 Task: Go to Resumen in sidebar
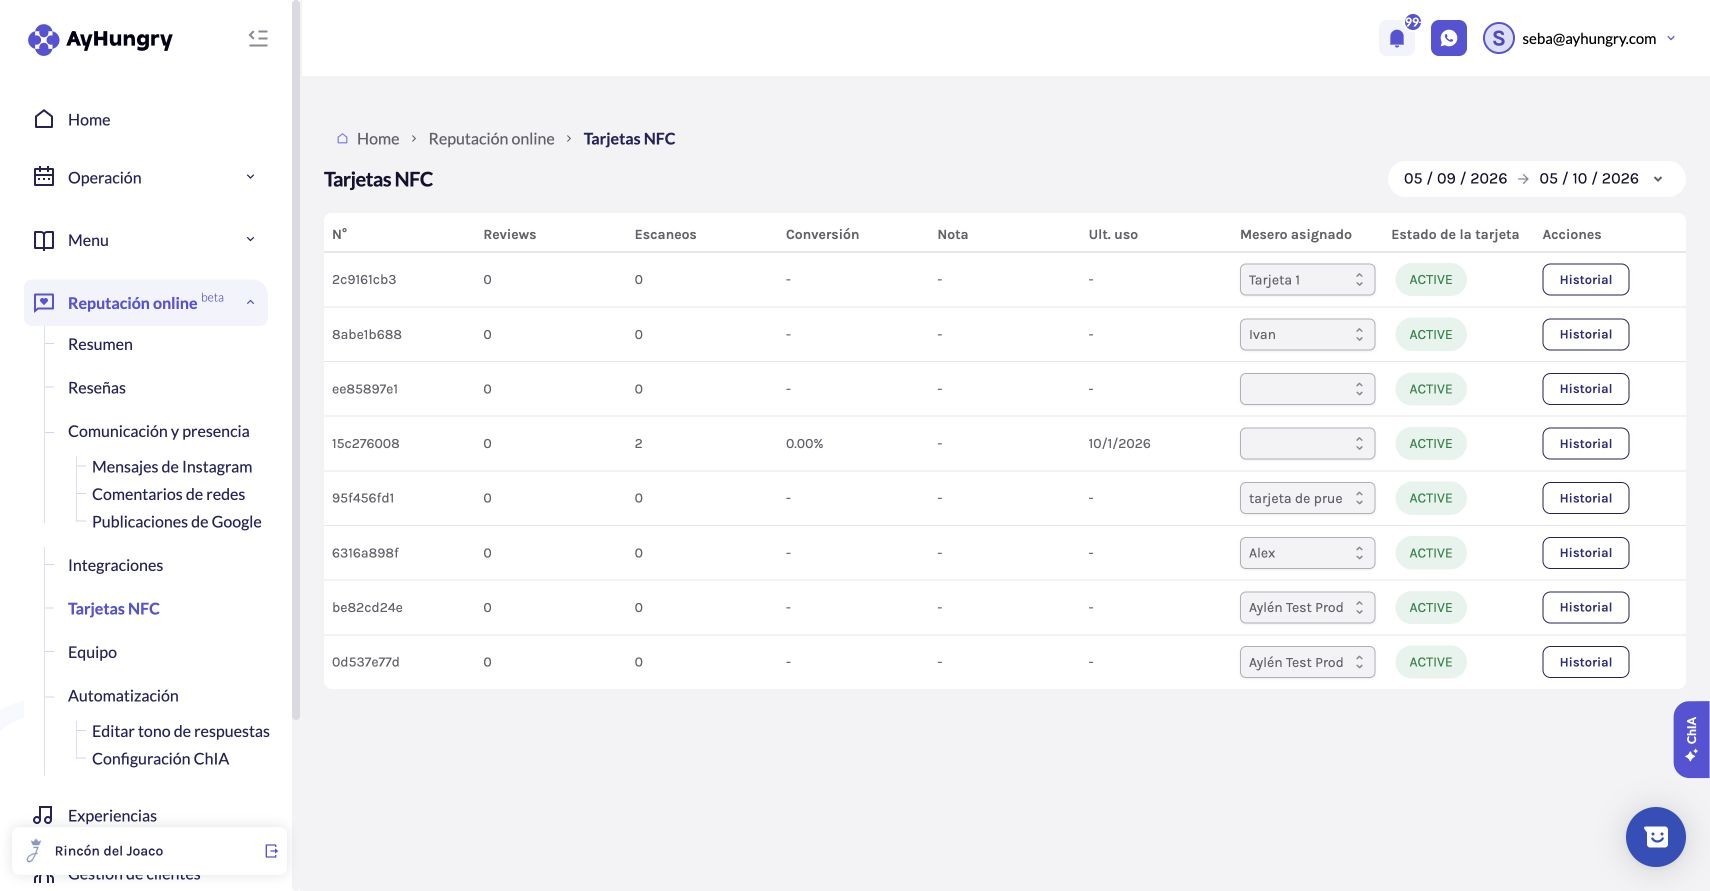[x=100, y=344]
